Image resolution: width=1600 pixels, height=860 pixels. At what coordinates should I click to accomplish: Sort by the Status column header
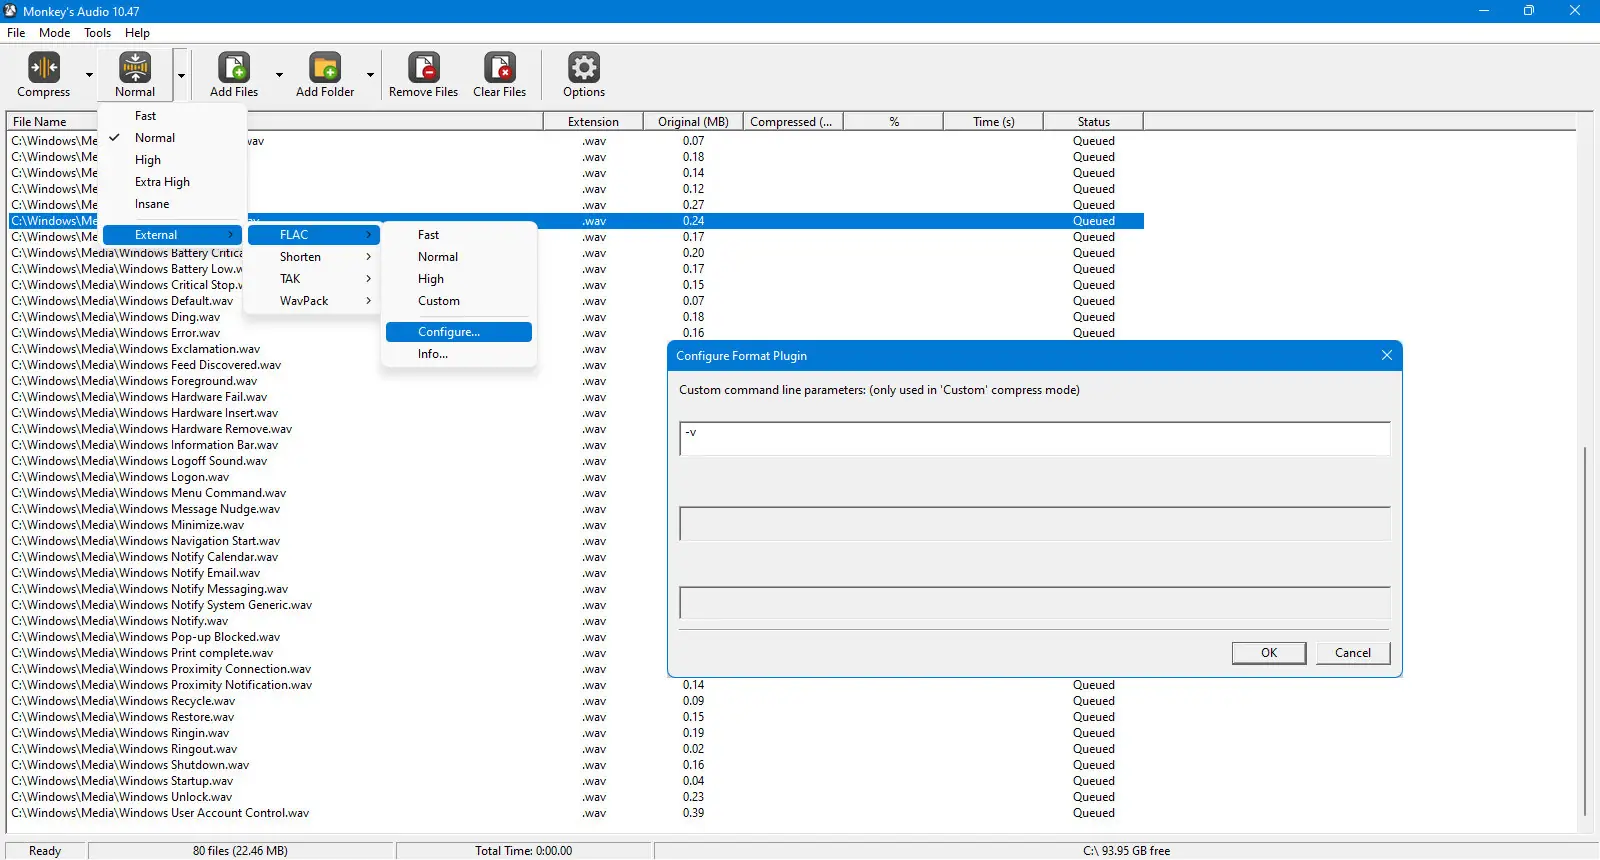[1093, 122]
